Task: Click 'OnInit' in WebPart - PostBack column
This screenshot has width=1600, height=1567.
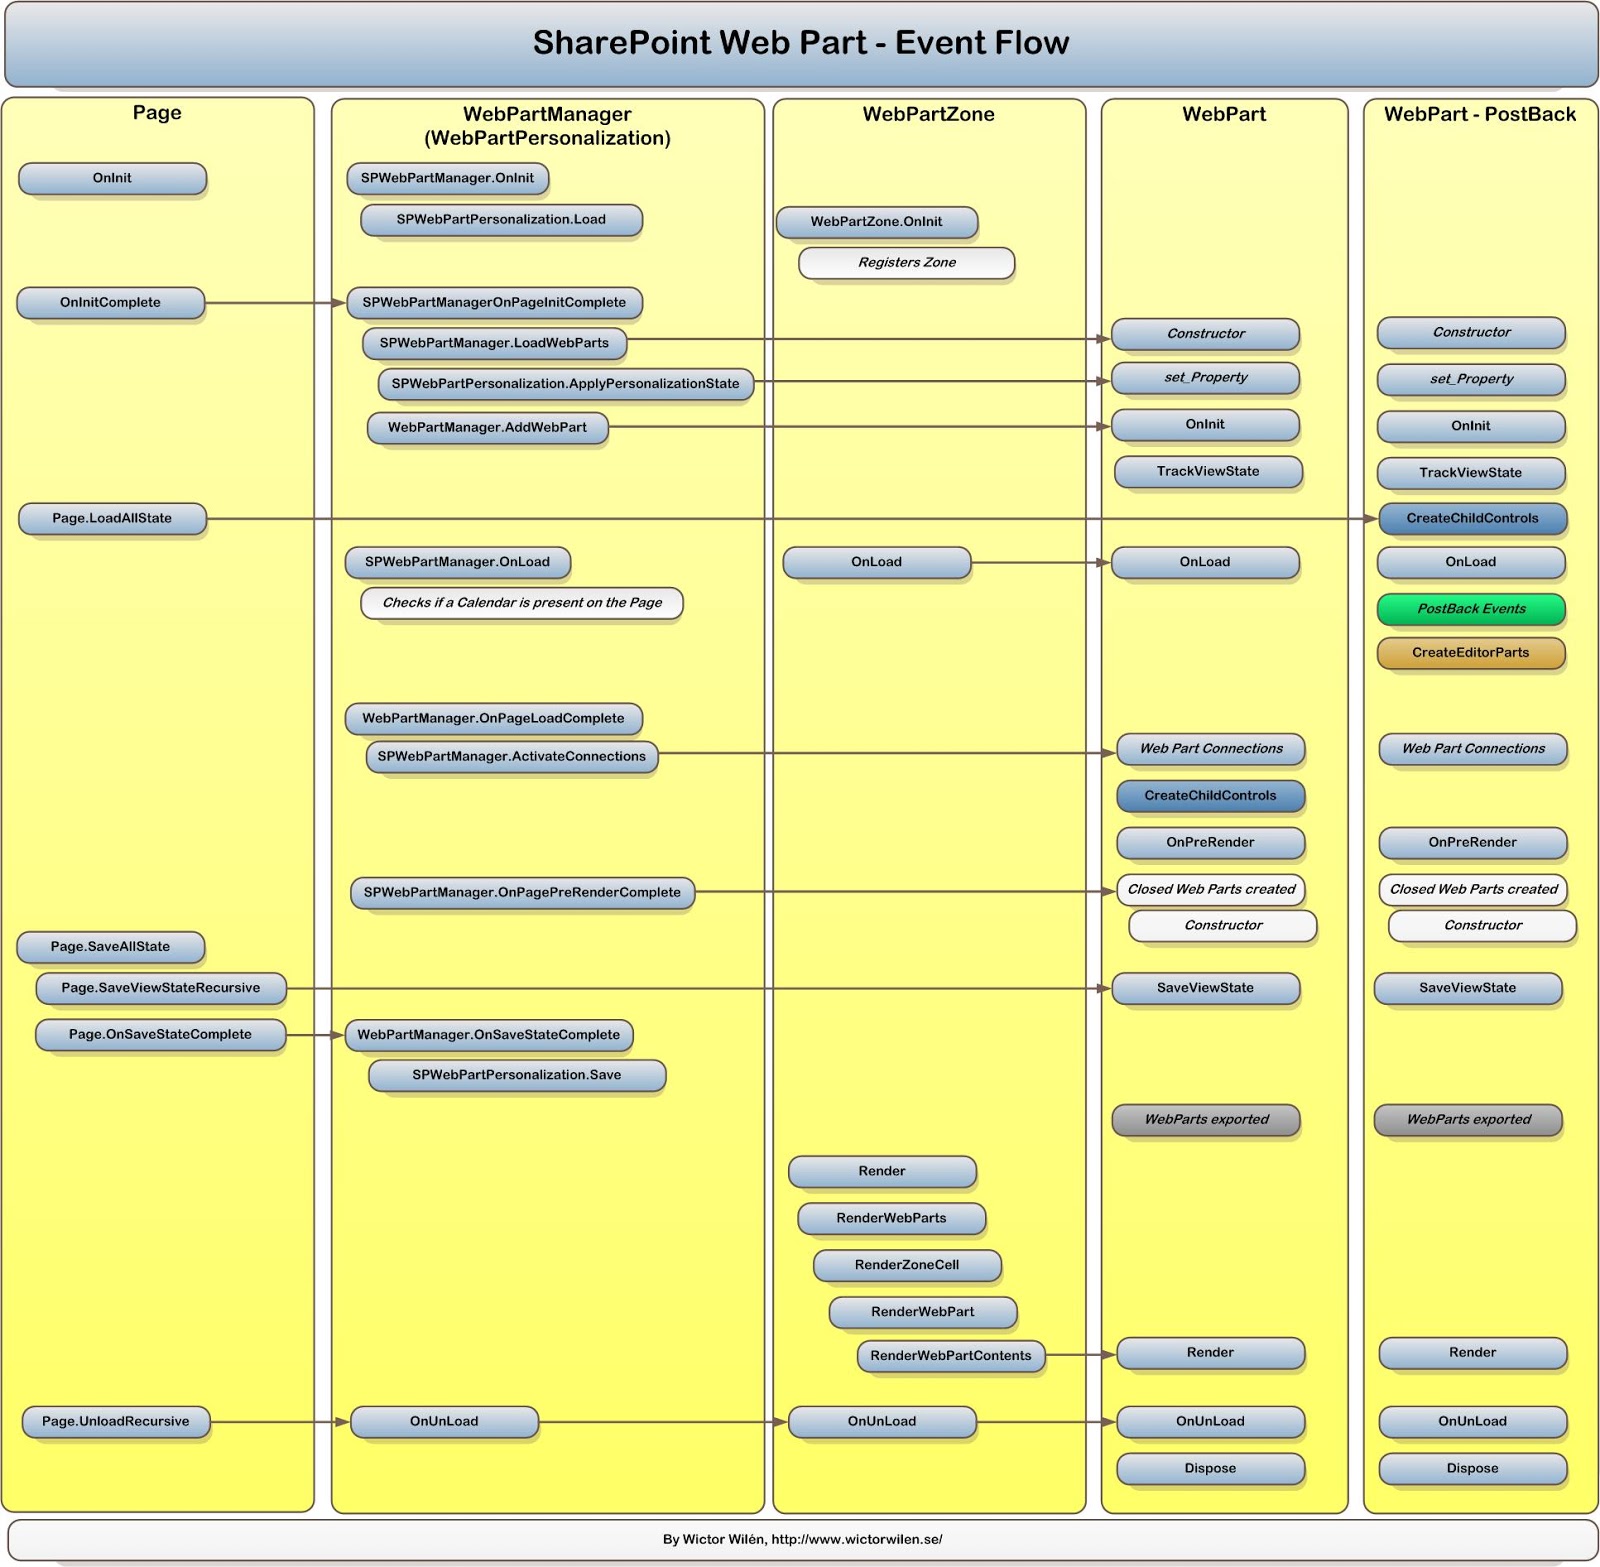Action: click(x=1472, y=427)
